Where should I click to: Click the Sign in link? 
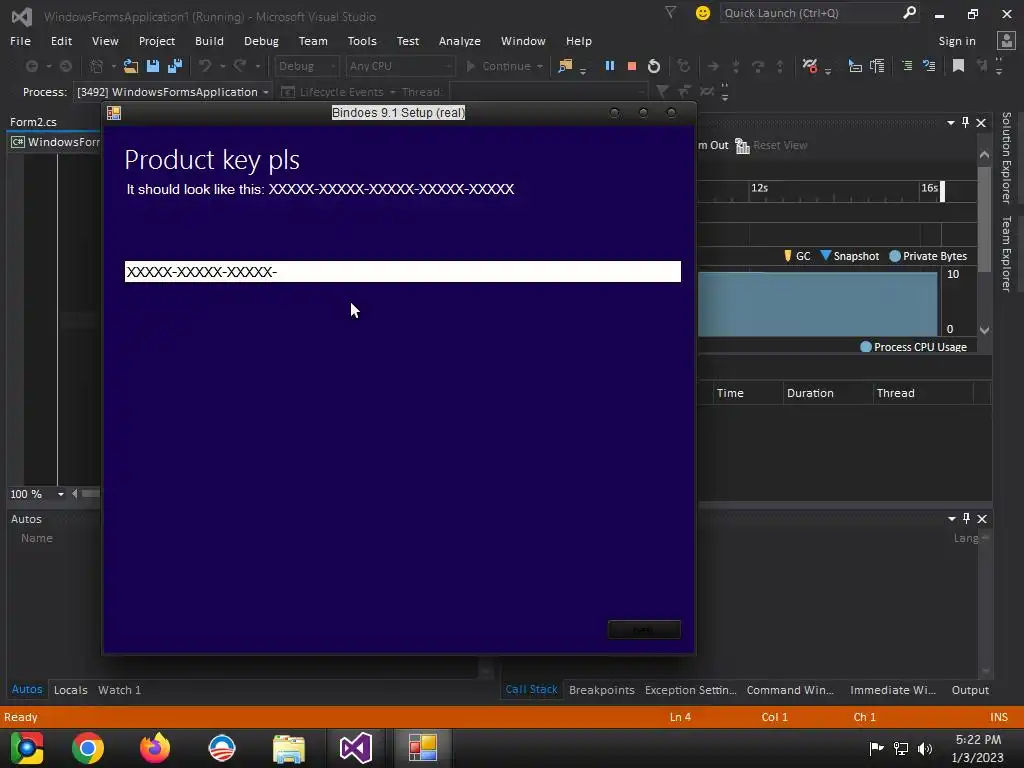(x=957, y=41)
